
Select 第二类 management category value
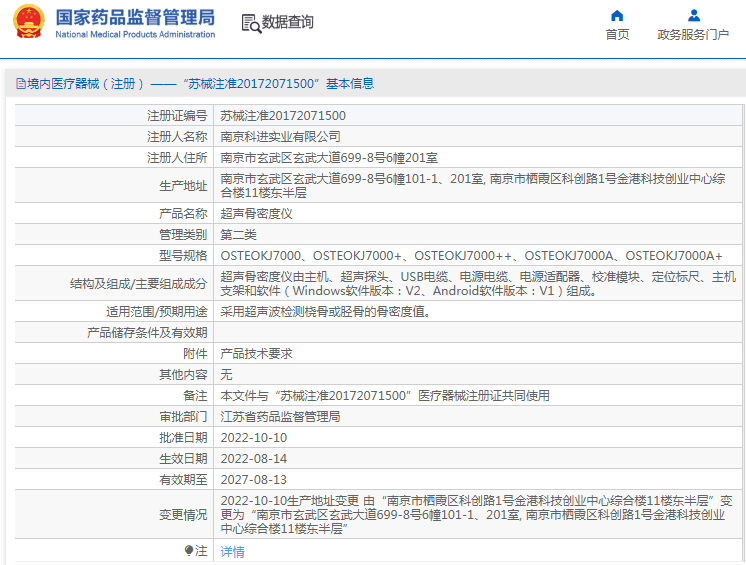click(x=238, y=234)
